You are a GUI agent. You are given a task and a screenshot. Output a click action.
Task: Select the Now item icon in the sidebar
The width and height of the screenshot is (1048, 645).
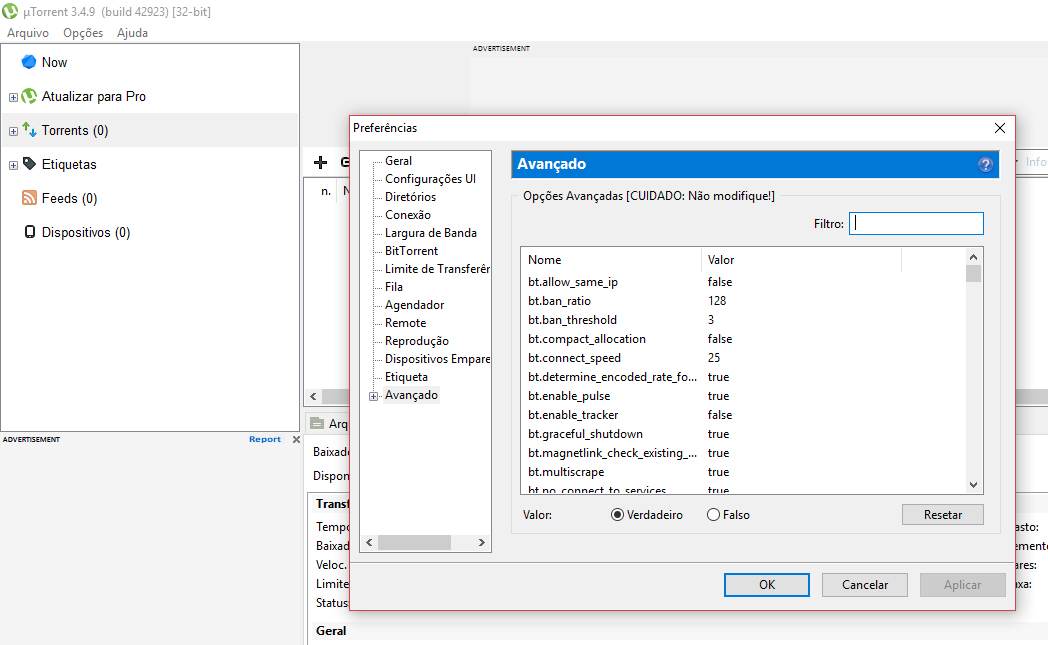click(x=29, y=62)
